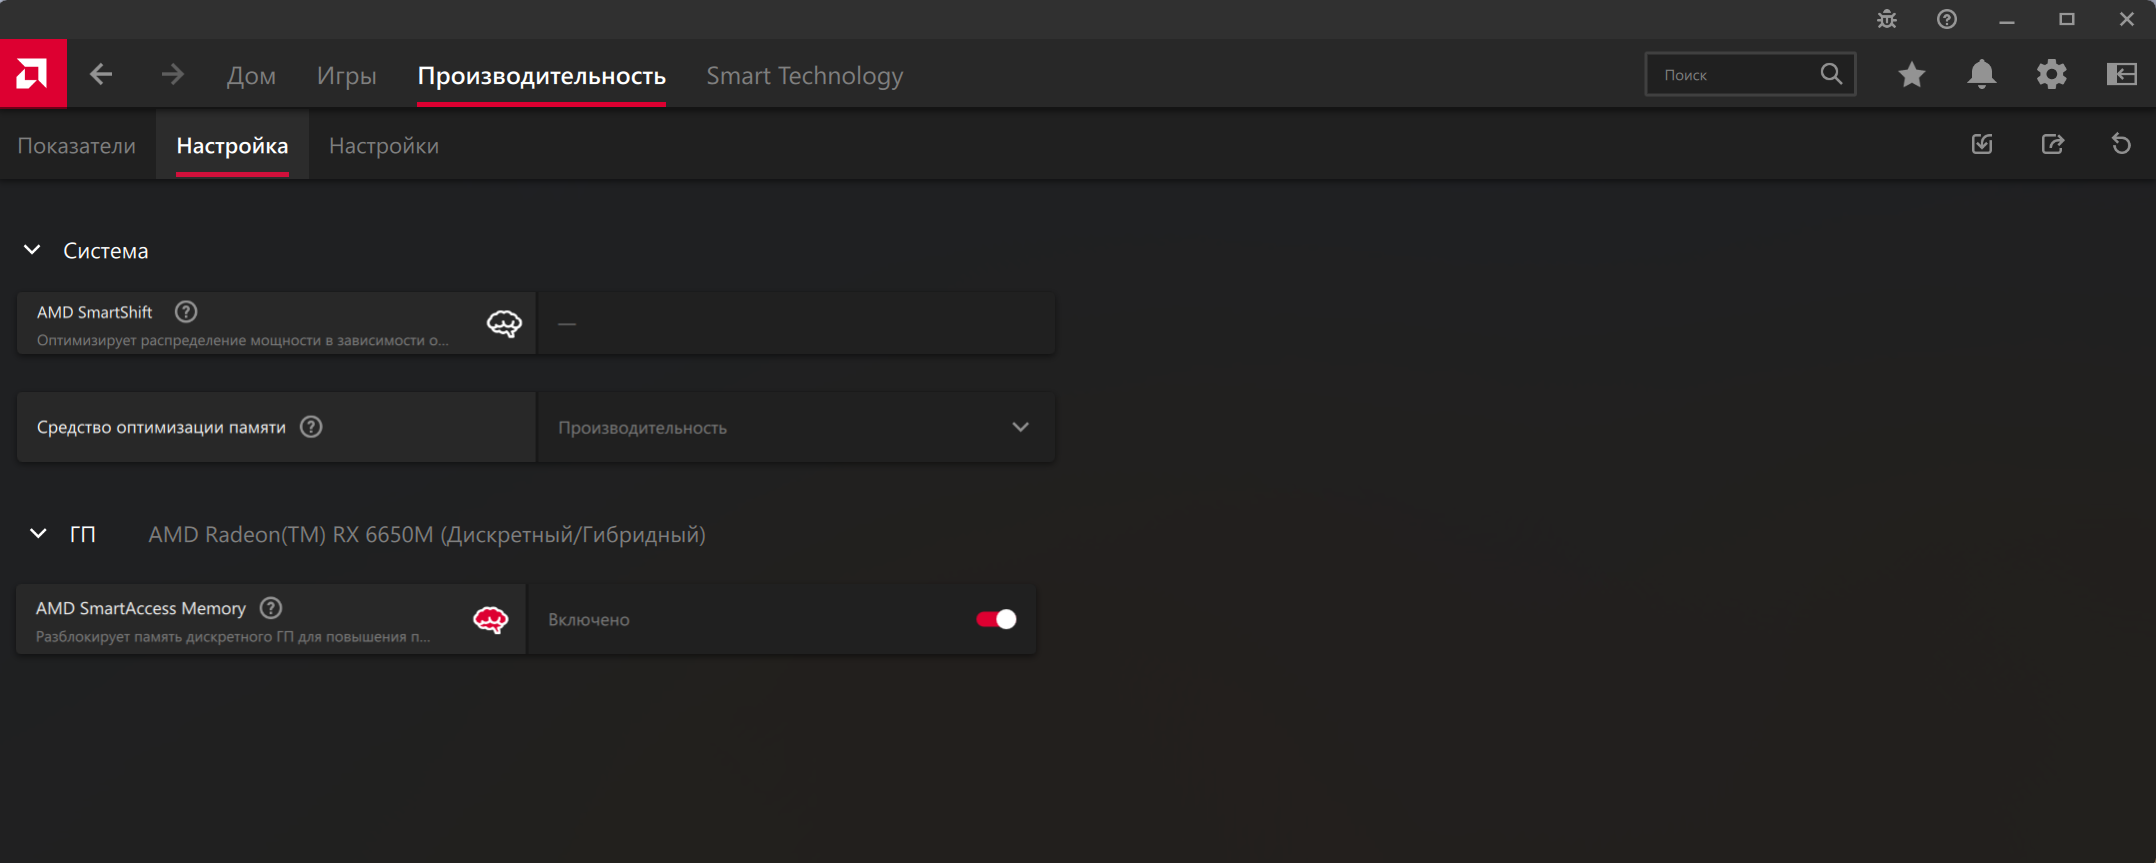Open the bug report tool icon
The width and height of the screenshot is (2156, 863).
(1886, 19)
